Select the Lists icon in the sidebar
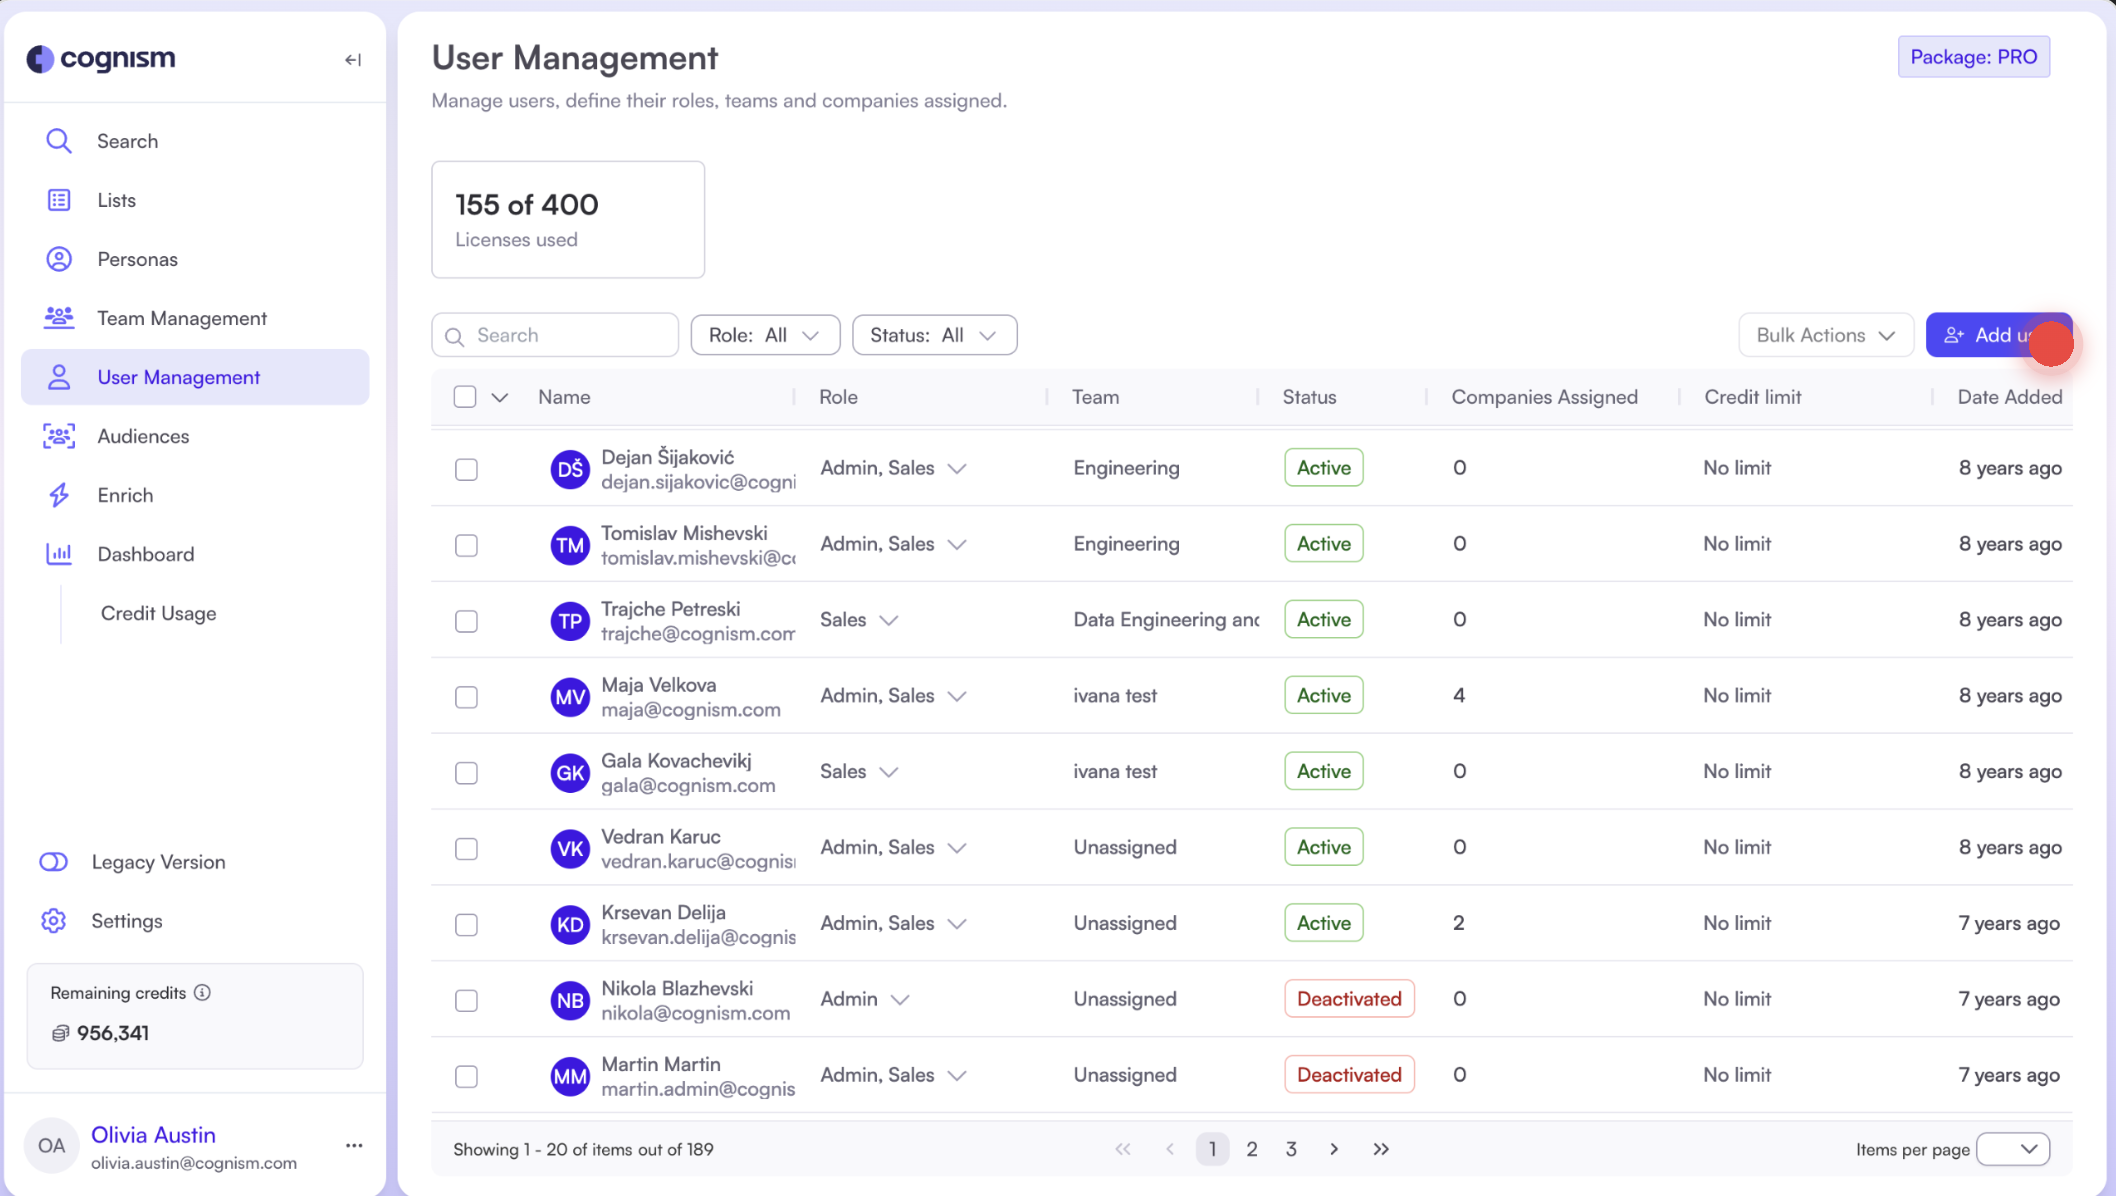 [59, 199]
